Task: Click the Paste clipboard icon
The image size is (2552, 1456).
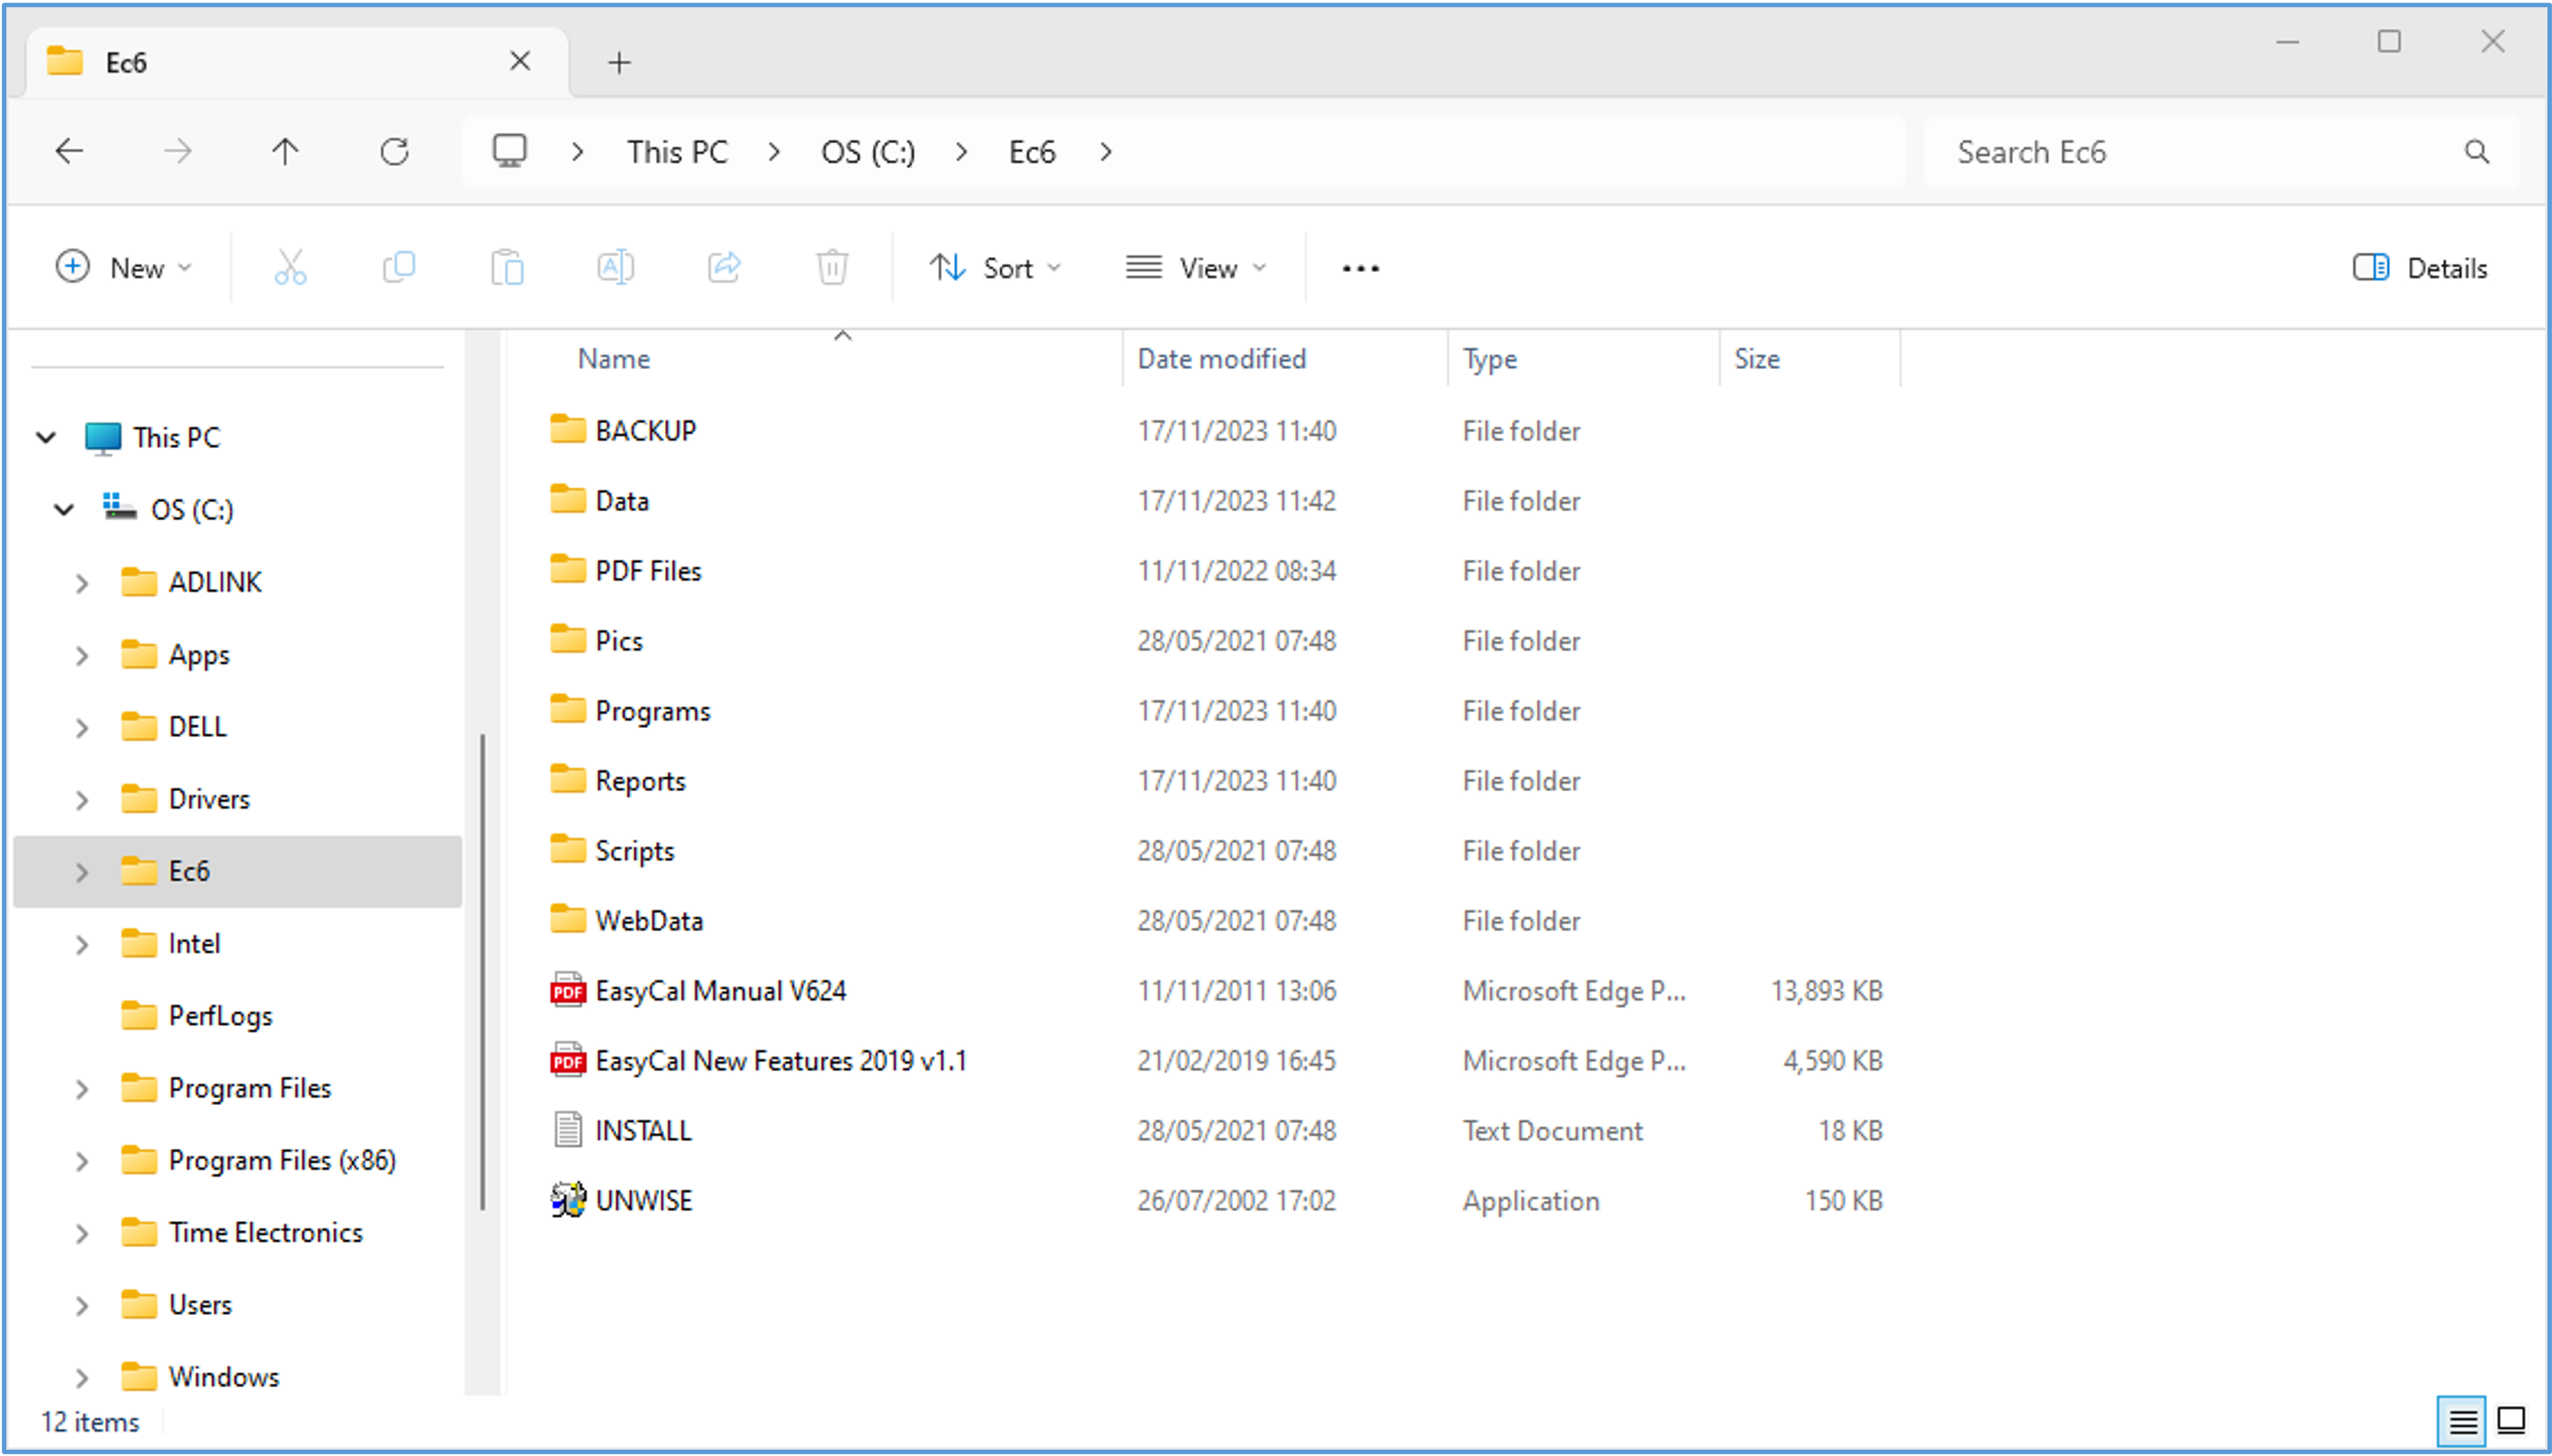Action: (x=507, y=267)
